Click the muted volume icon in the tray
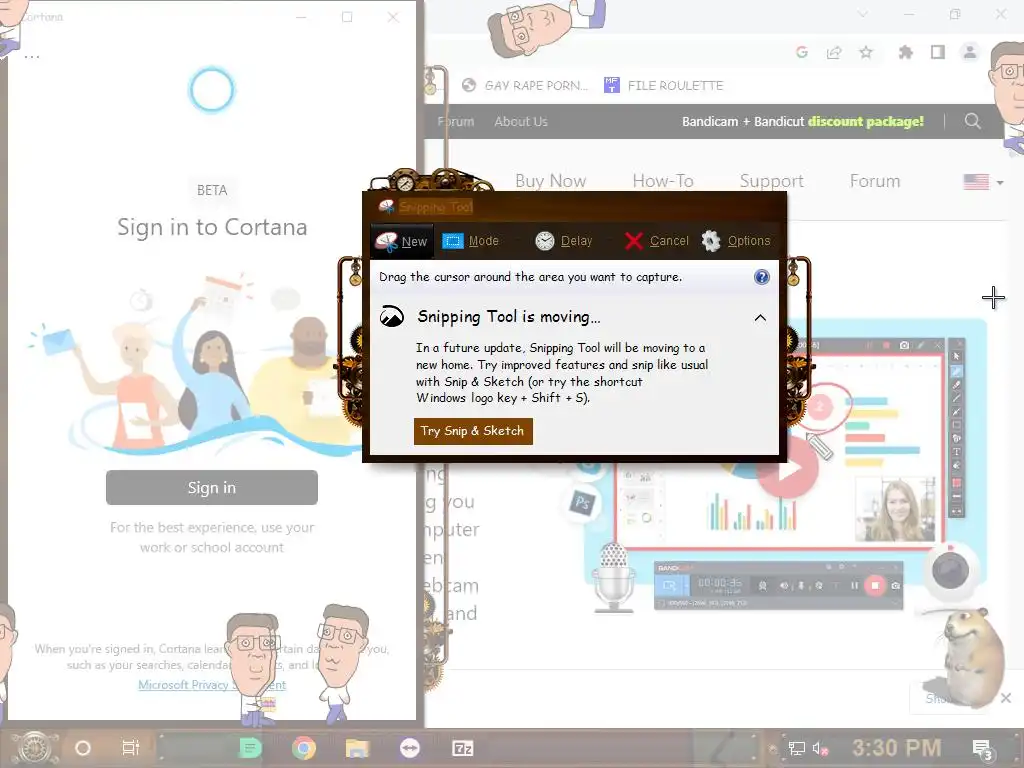Screen dimensions: 1024x768 pos(820,748)
